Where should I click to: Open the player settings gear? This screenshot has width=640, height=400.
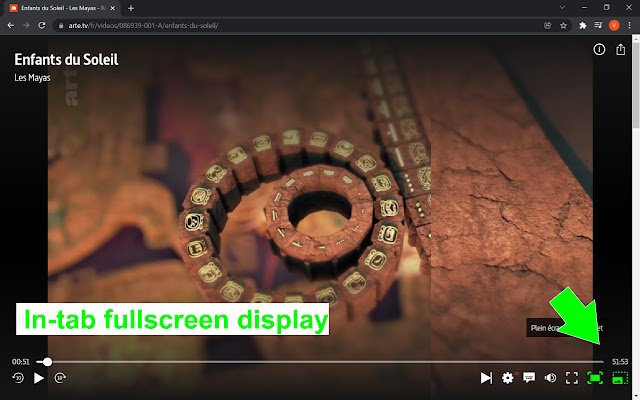507,378
